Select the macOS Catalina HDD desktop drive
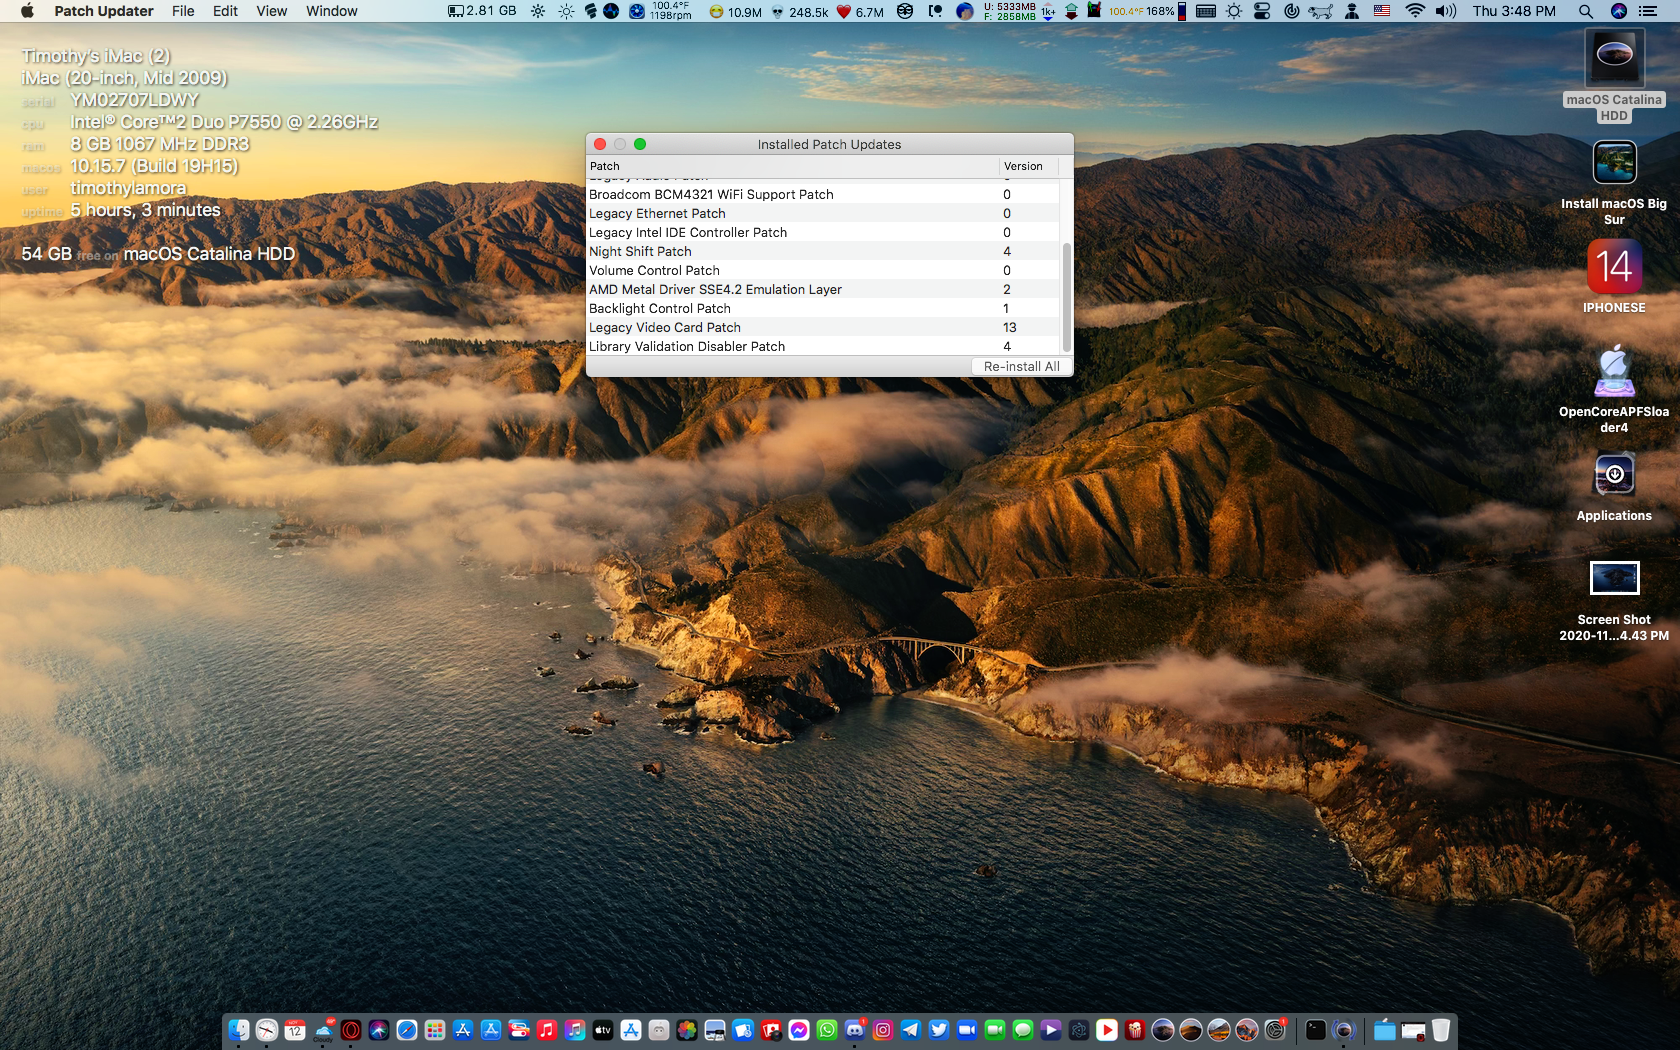The width and height of the screenshot is (1680, 1050). pos(1614,58)
